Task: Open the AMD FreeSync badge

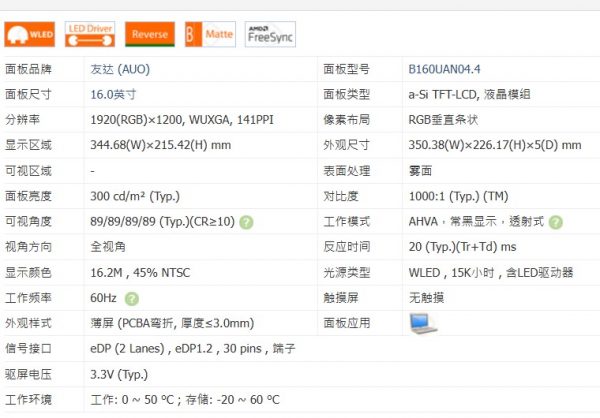Action: [x=270, y=35]
